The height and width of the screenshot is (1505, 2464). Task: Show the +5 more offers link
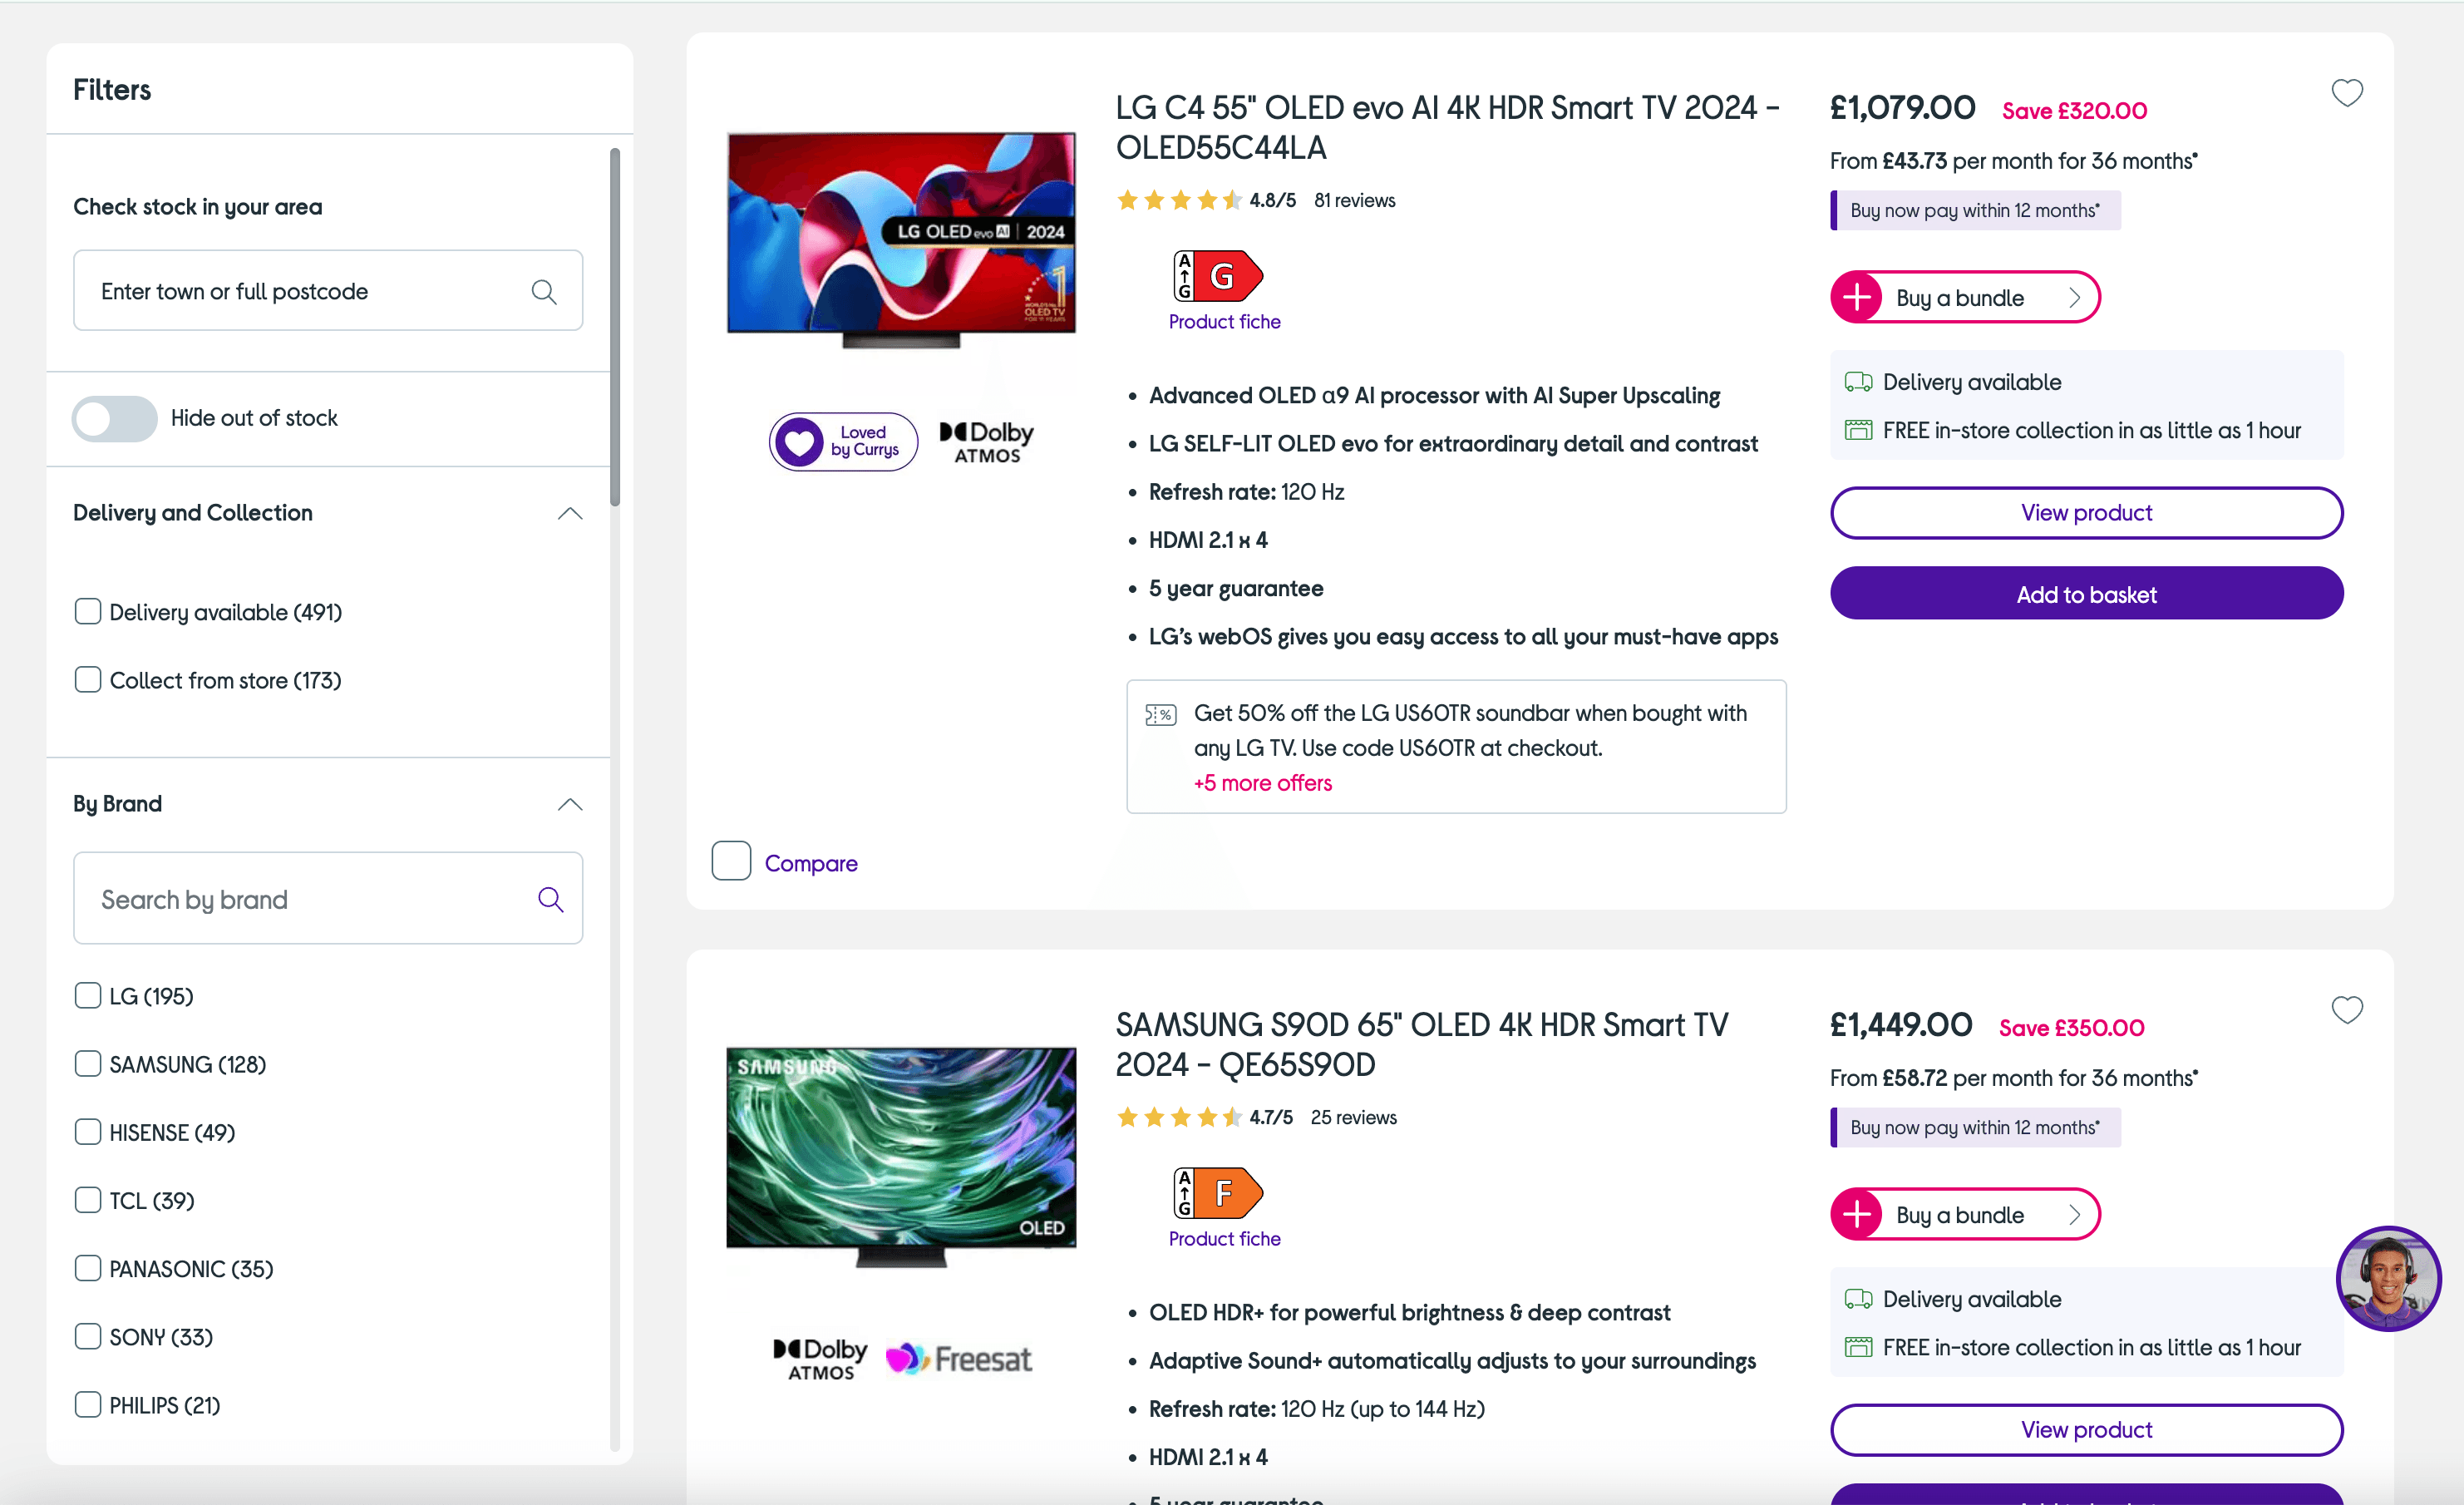pos(1262,783)
